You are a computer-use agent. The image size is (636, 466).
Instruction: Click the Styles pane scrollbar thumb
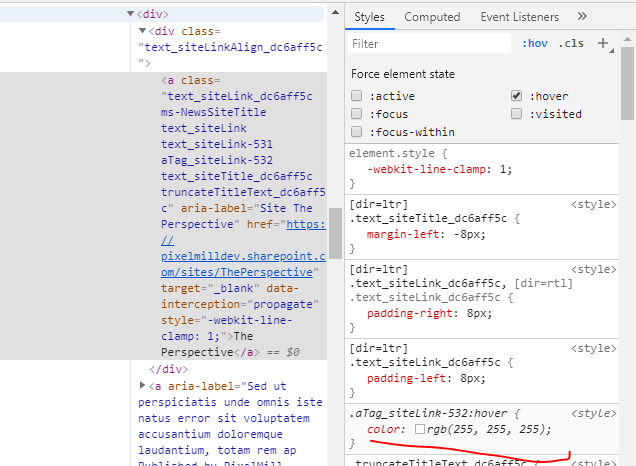tap(627, 83)
